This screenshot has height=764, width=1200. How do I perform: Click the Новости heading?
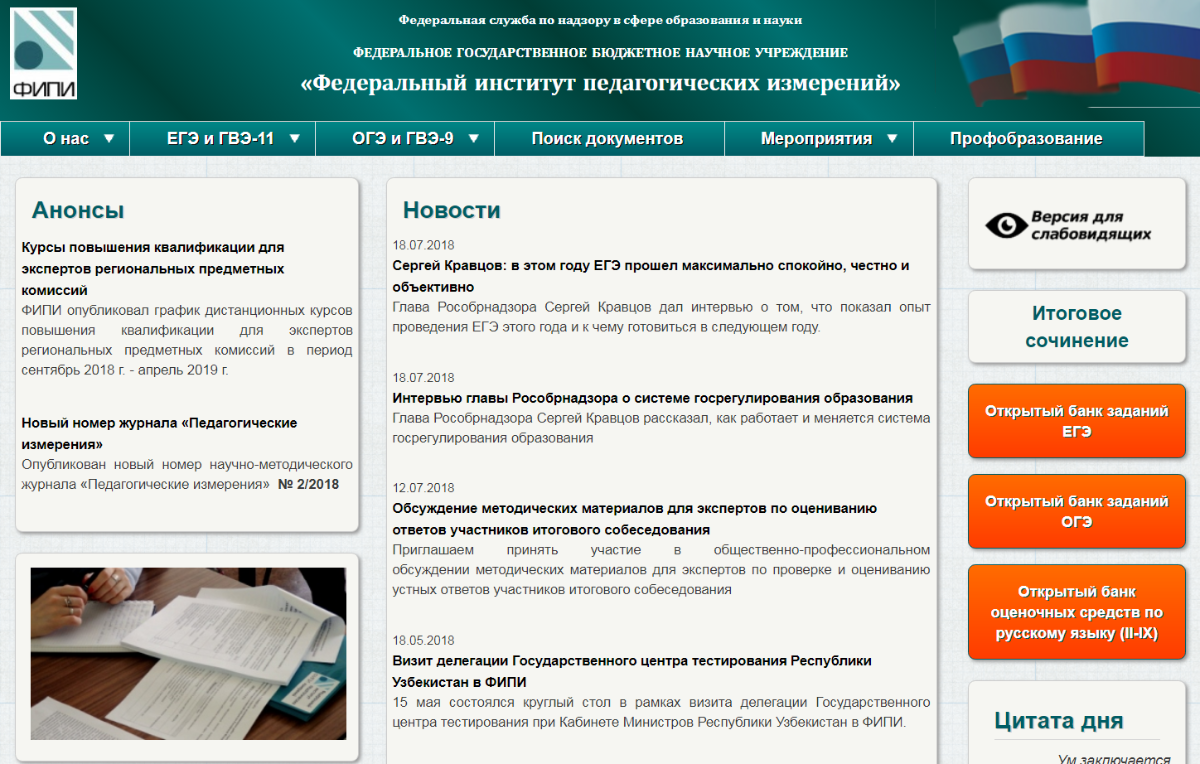pos(451,210)
